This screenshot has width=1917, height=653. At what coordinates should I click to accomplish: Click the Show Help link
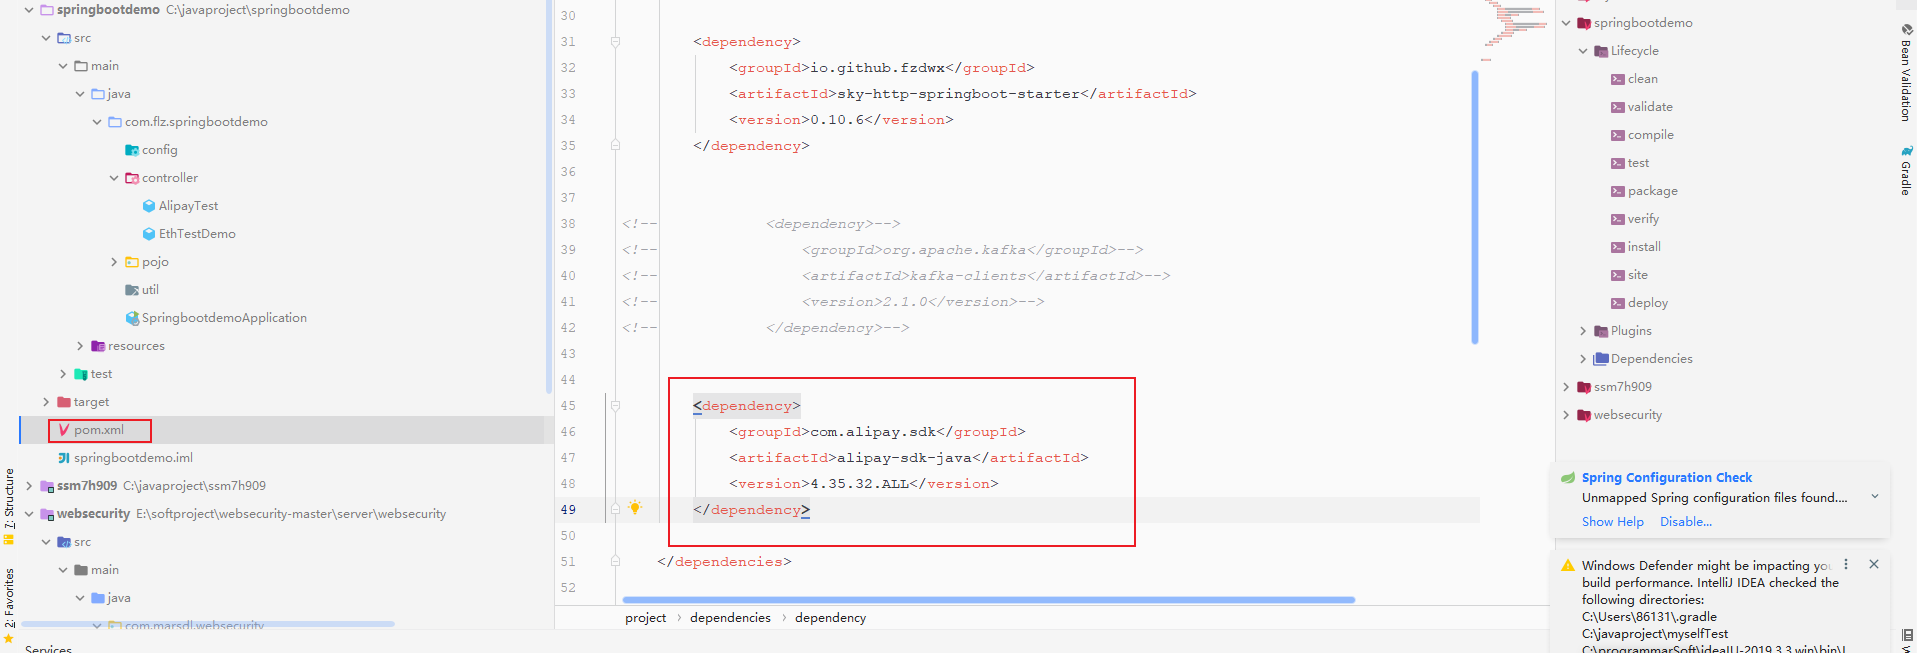1612,522
